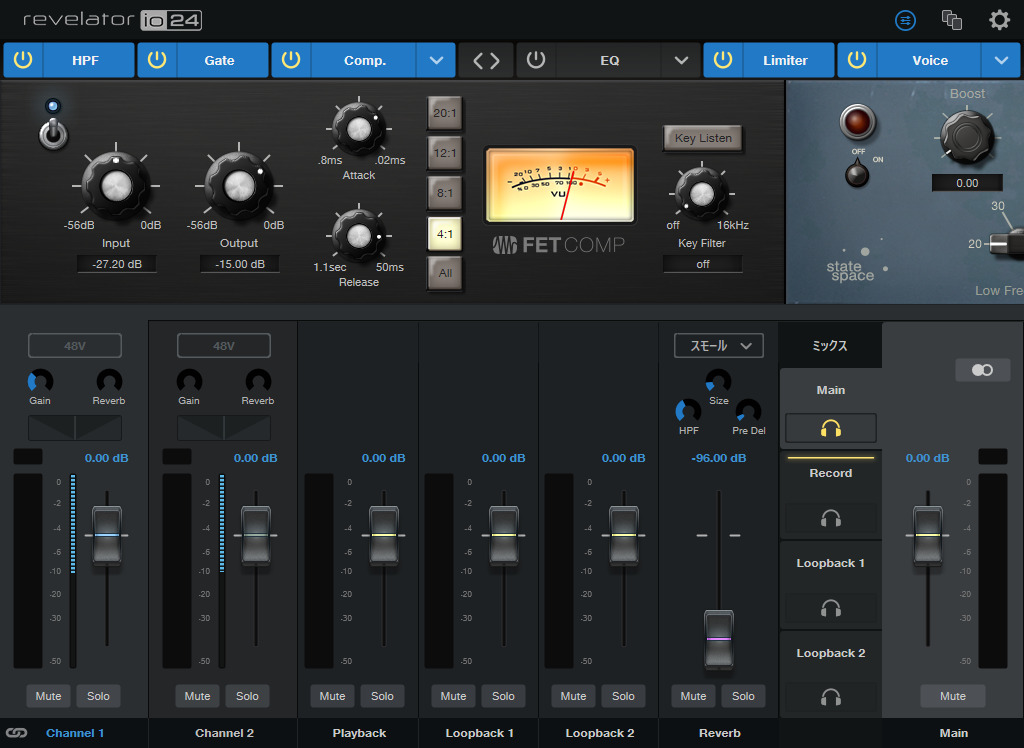The height and width of the screenshot is (748, 1024).
Task: Click Loopback 1 mix headphone icon
Action: (831, 609)
